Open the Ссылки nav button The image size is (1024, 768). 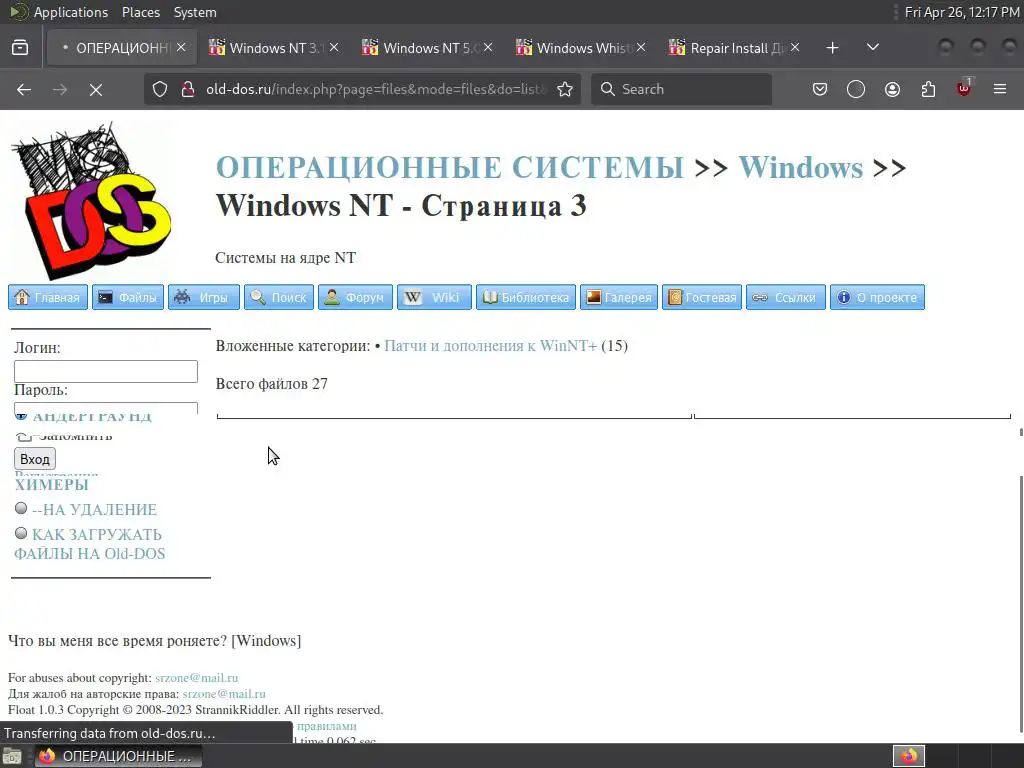786,297
